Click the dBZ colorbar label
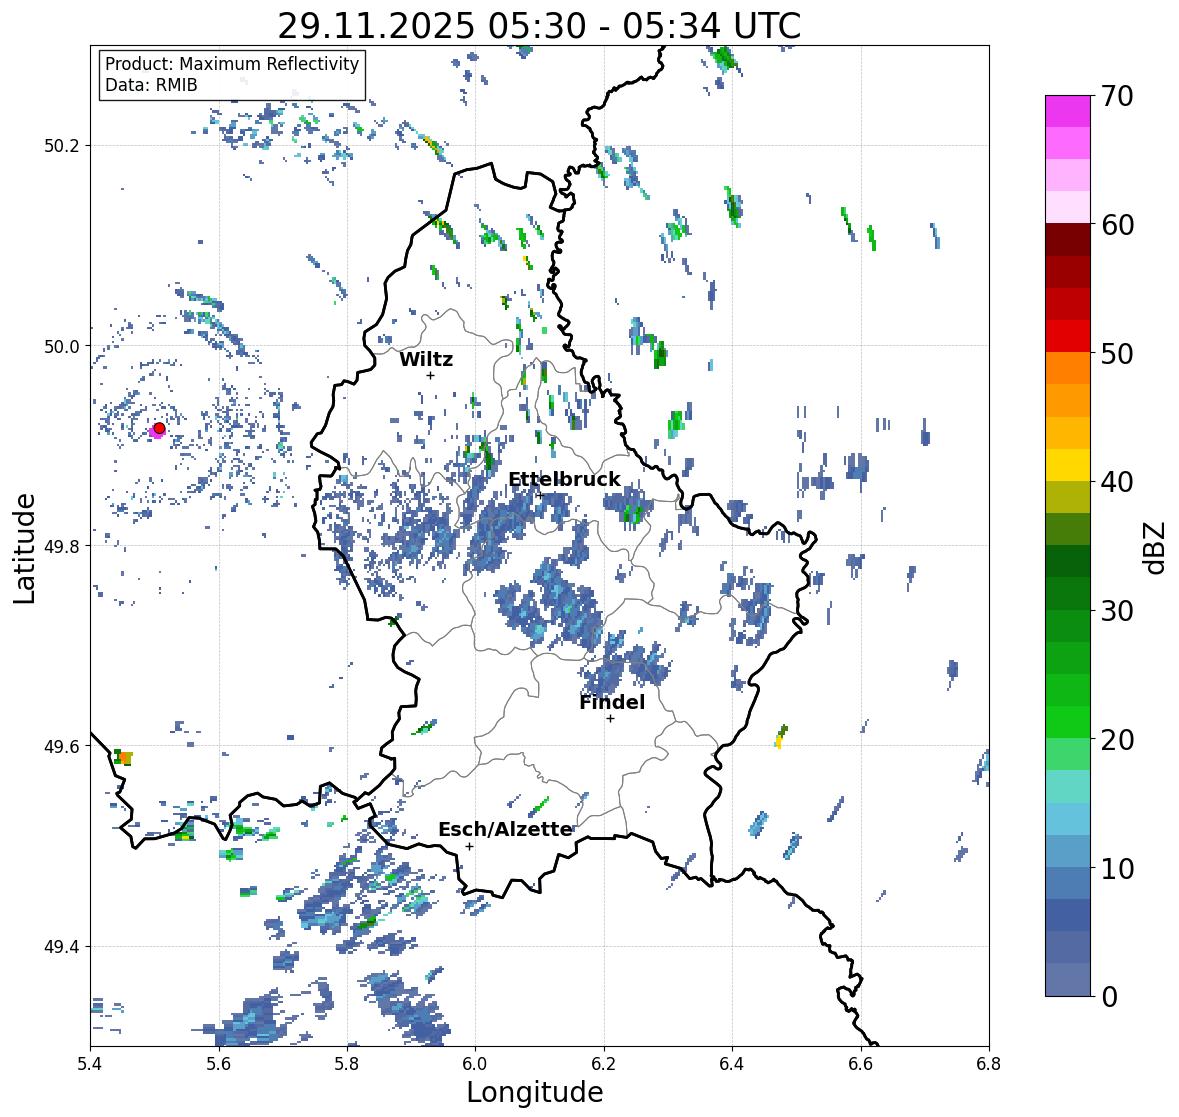 [x=1156, y=548]
